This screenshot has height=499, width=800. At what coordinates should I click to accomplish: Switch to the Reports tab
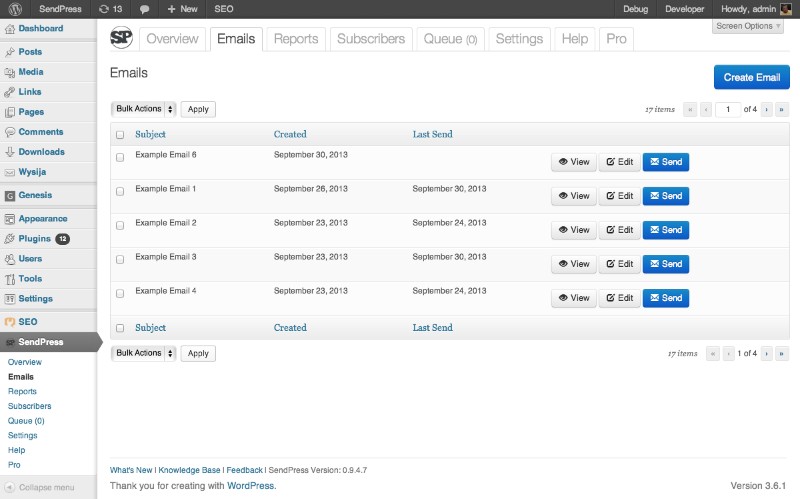pyautogui.click(x=296, y=39)
